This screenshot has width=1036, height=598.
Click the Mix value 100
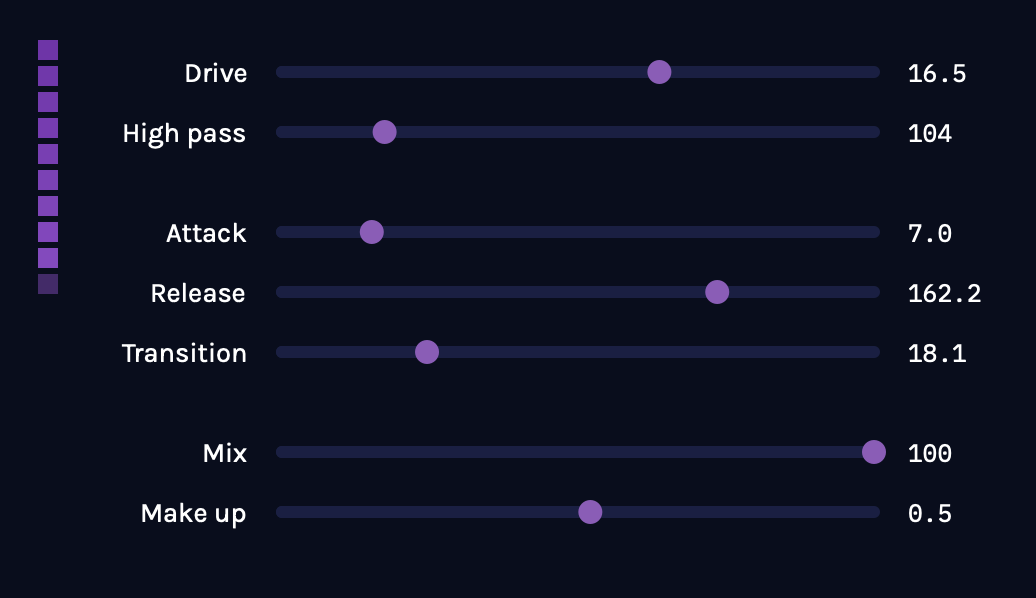click(929, 453)
